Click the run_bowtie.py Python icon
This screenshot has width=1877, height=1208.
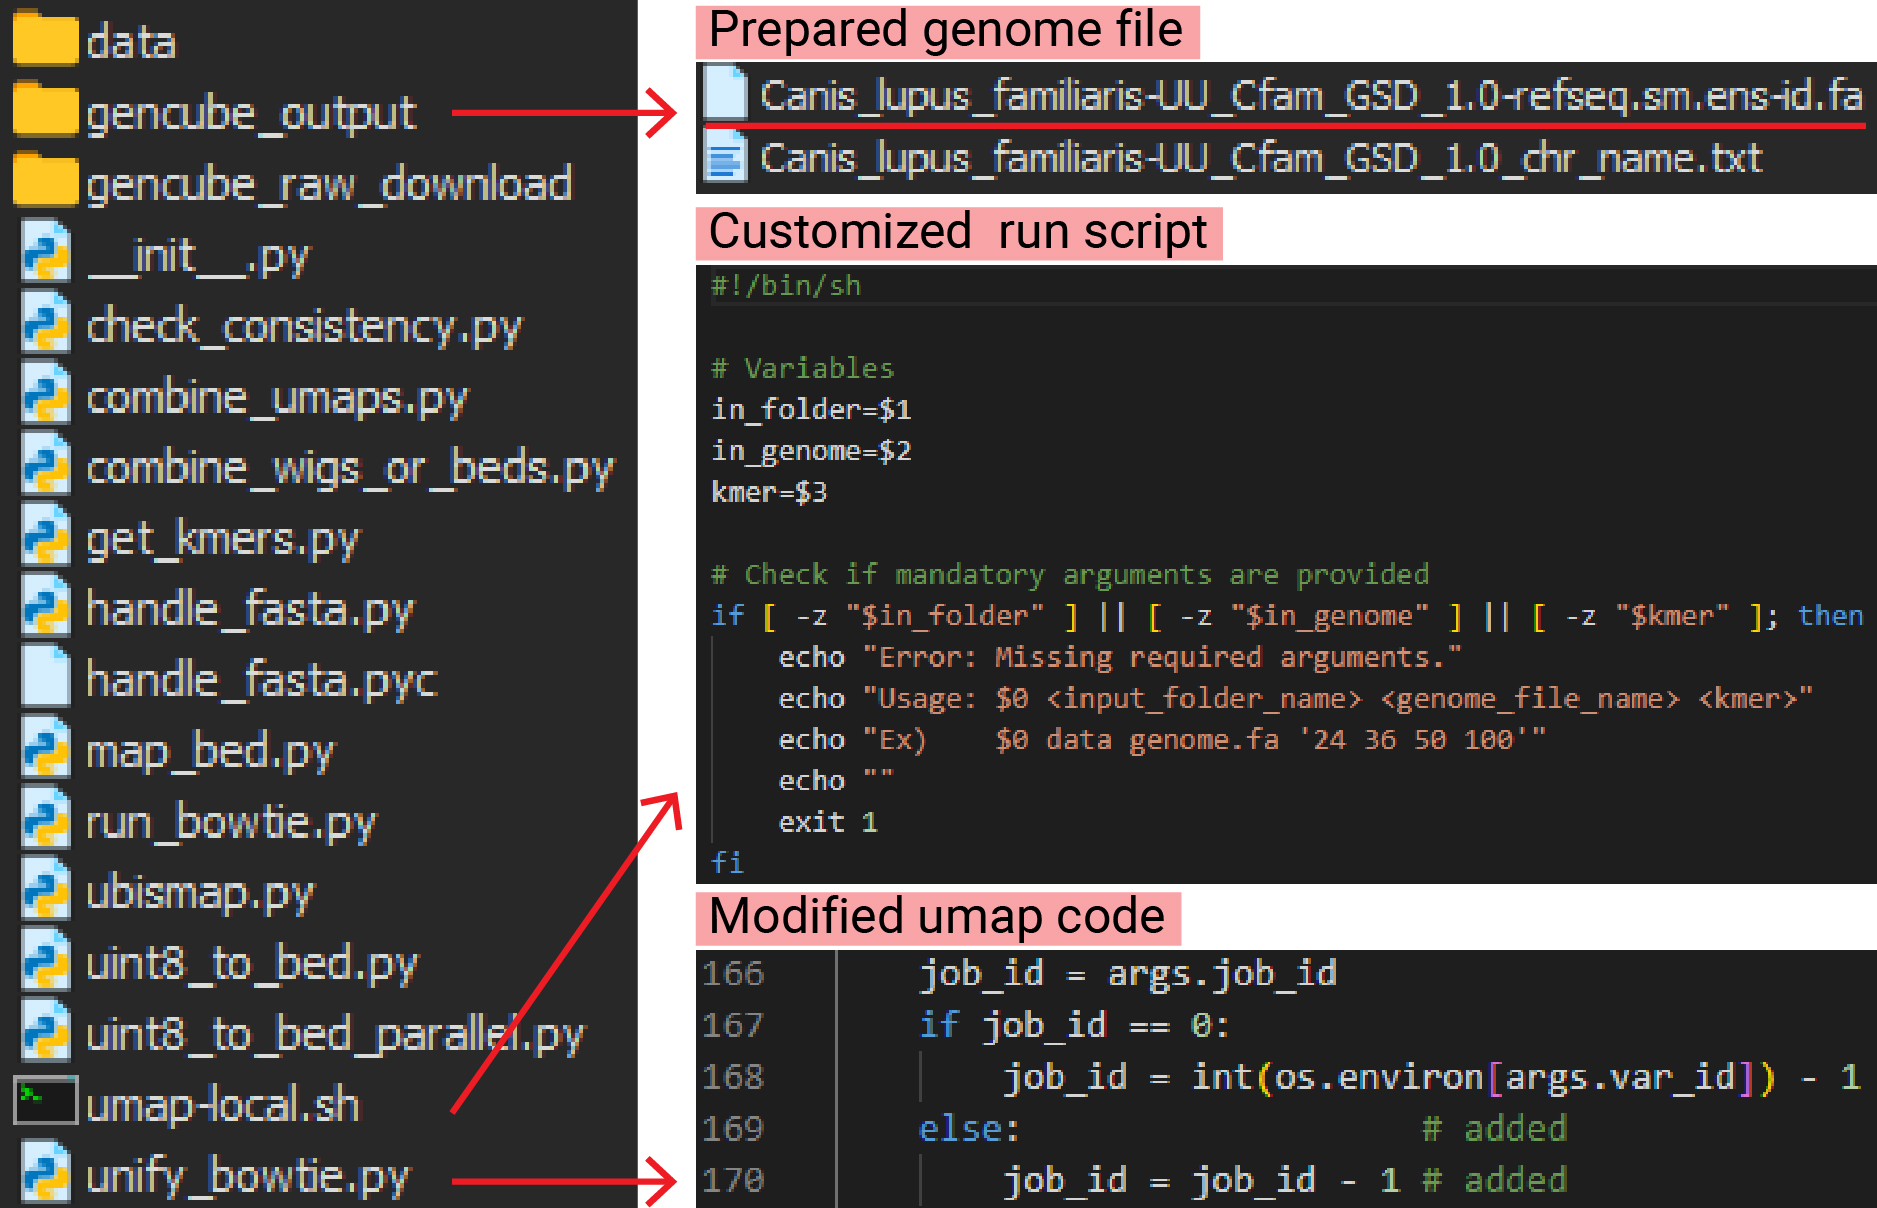click(46, 819)
